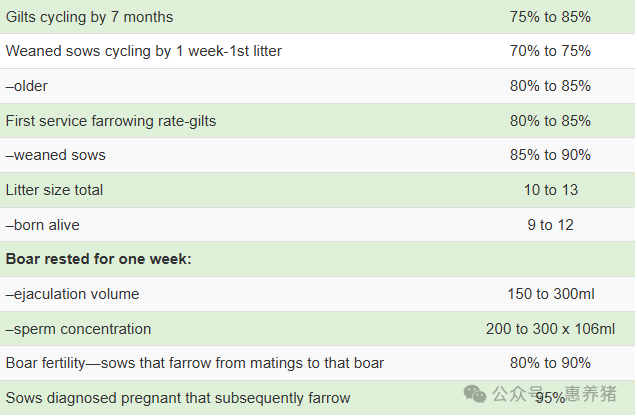Select the 'Litter size total' label
637x419 pixels.
tap(54, 190)
